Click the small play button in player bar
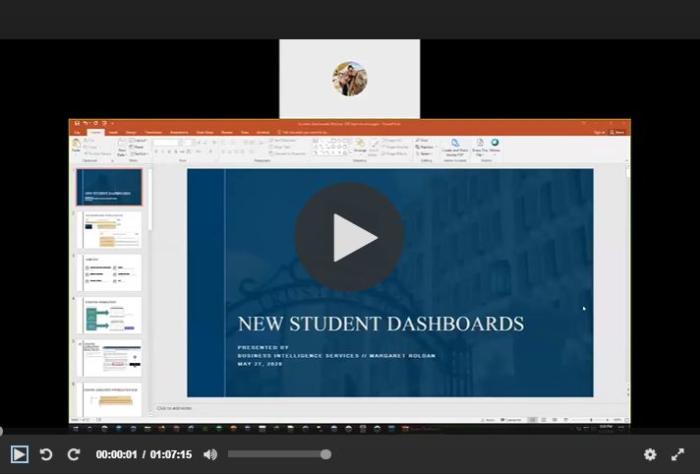The width and height of the screenshot is (700, 475). click(19, 454)
